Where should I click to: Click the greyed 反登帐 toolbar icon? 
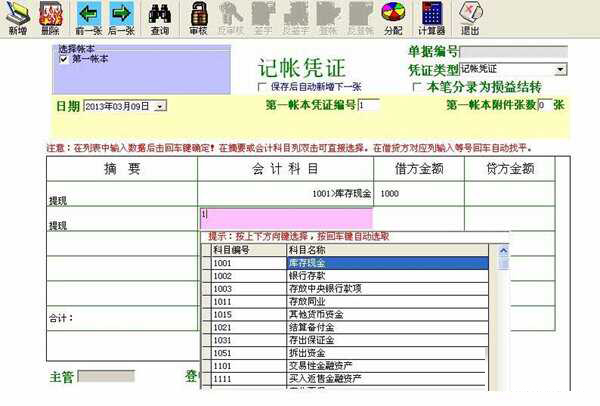(x=360, y=18)
